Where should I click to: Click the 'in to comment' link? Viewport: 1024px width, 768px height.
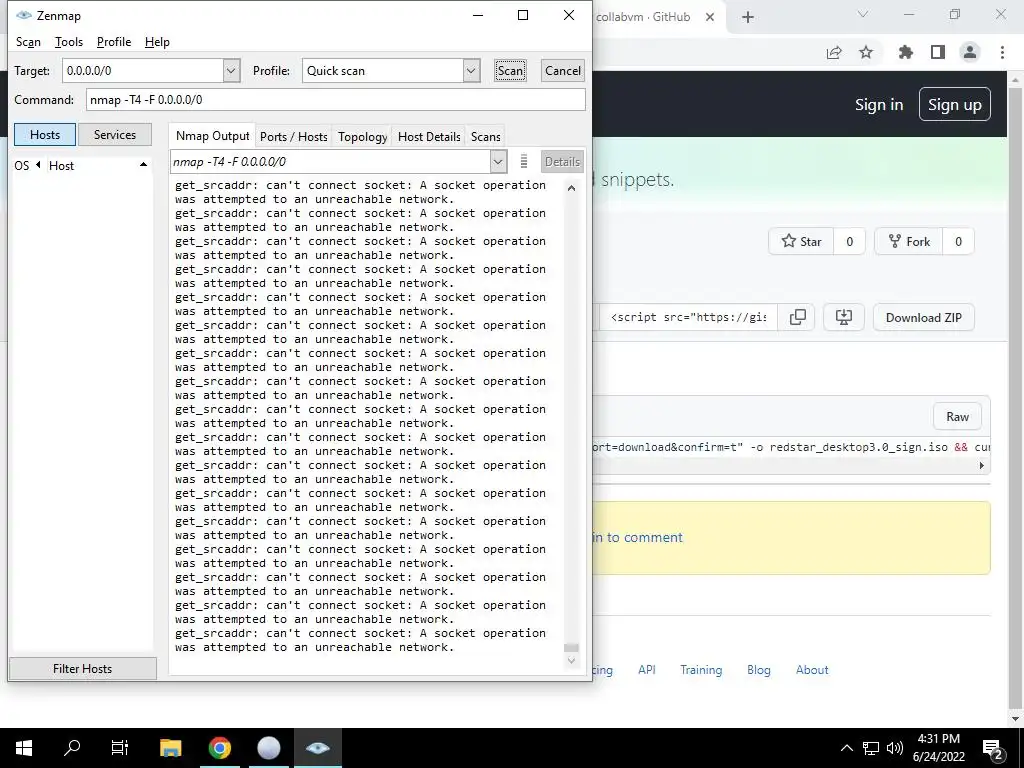(x=637, y=537)
